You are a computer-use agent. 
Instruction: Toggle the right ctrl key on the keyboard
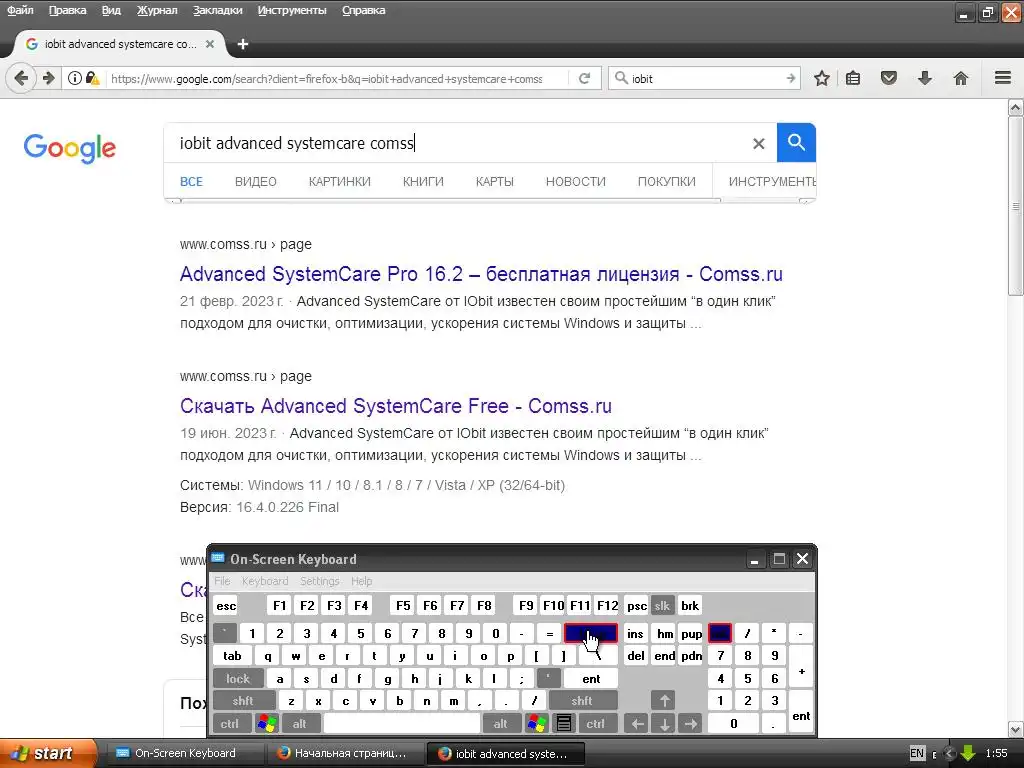coord(596,724)
